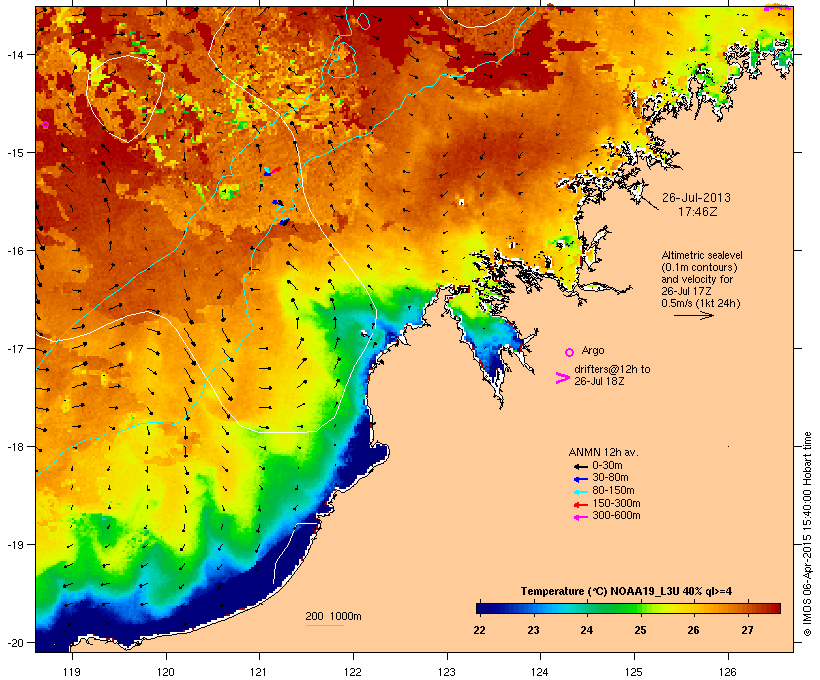Image resolution: width=820 pixels, height=680 pixels.
Task: Click the longitude axis label 119
Action: pos(72,672)
